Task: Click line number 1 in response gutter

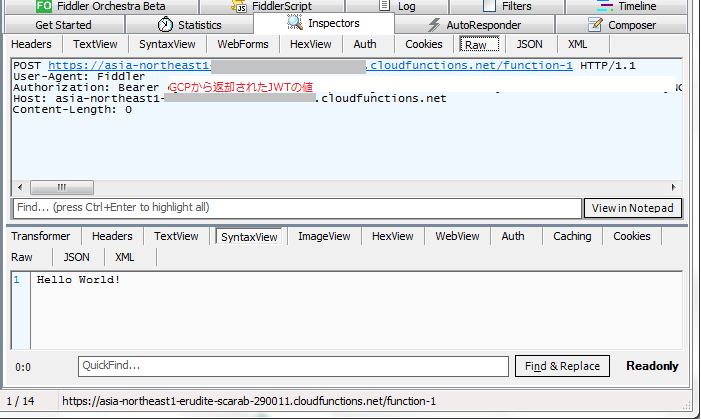Action: click(x=17, y=280)
